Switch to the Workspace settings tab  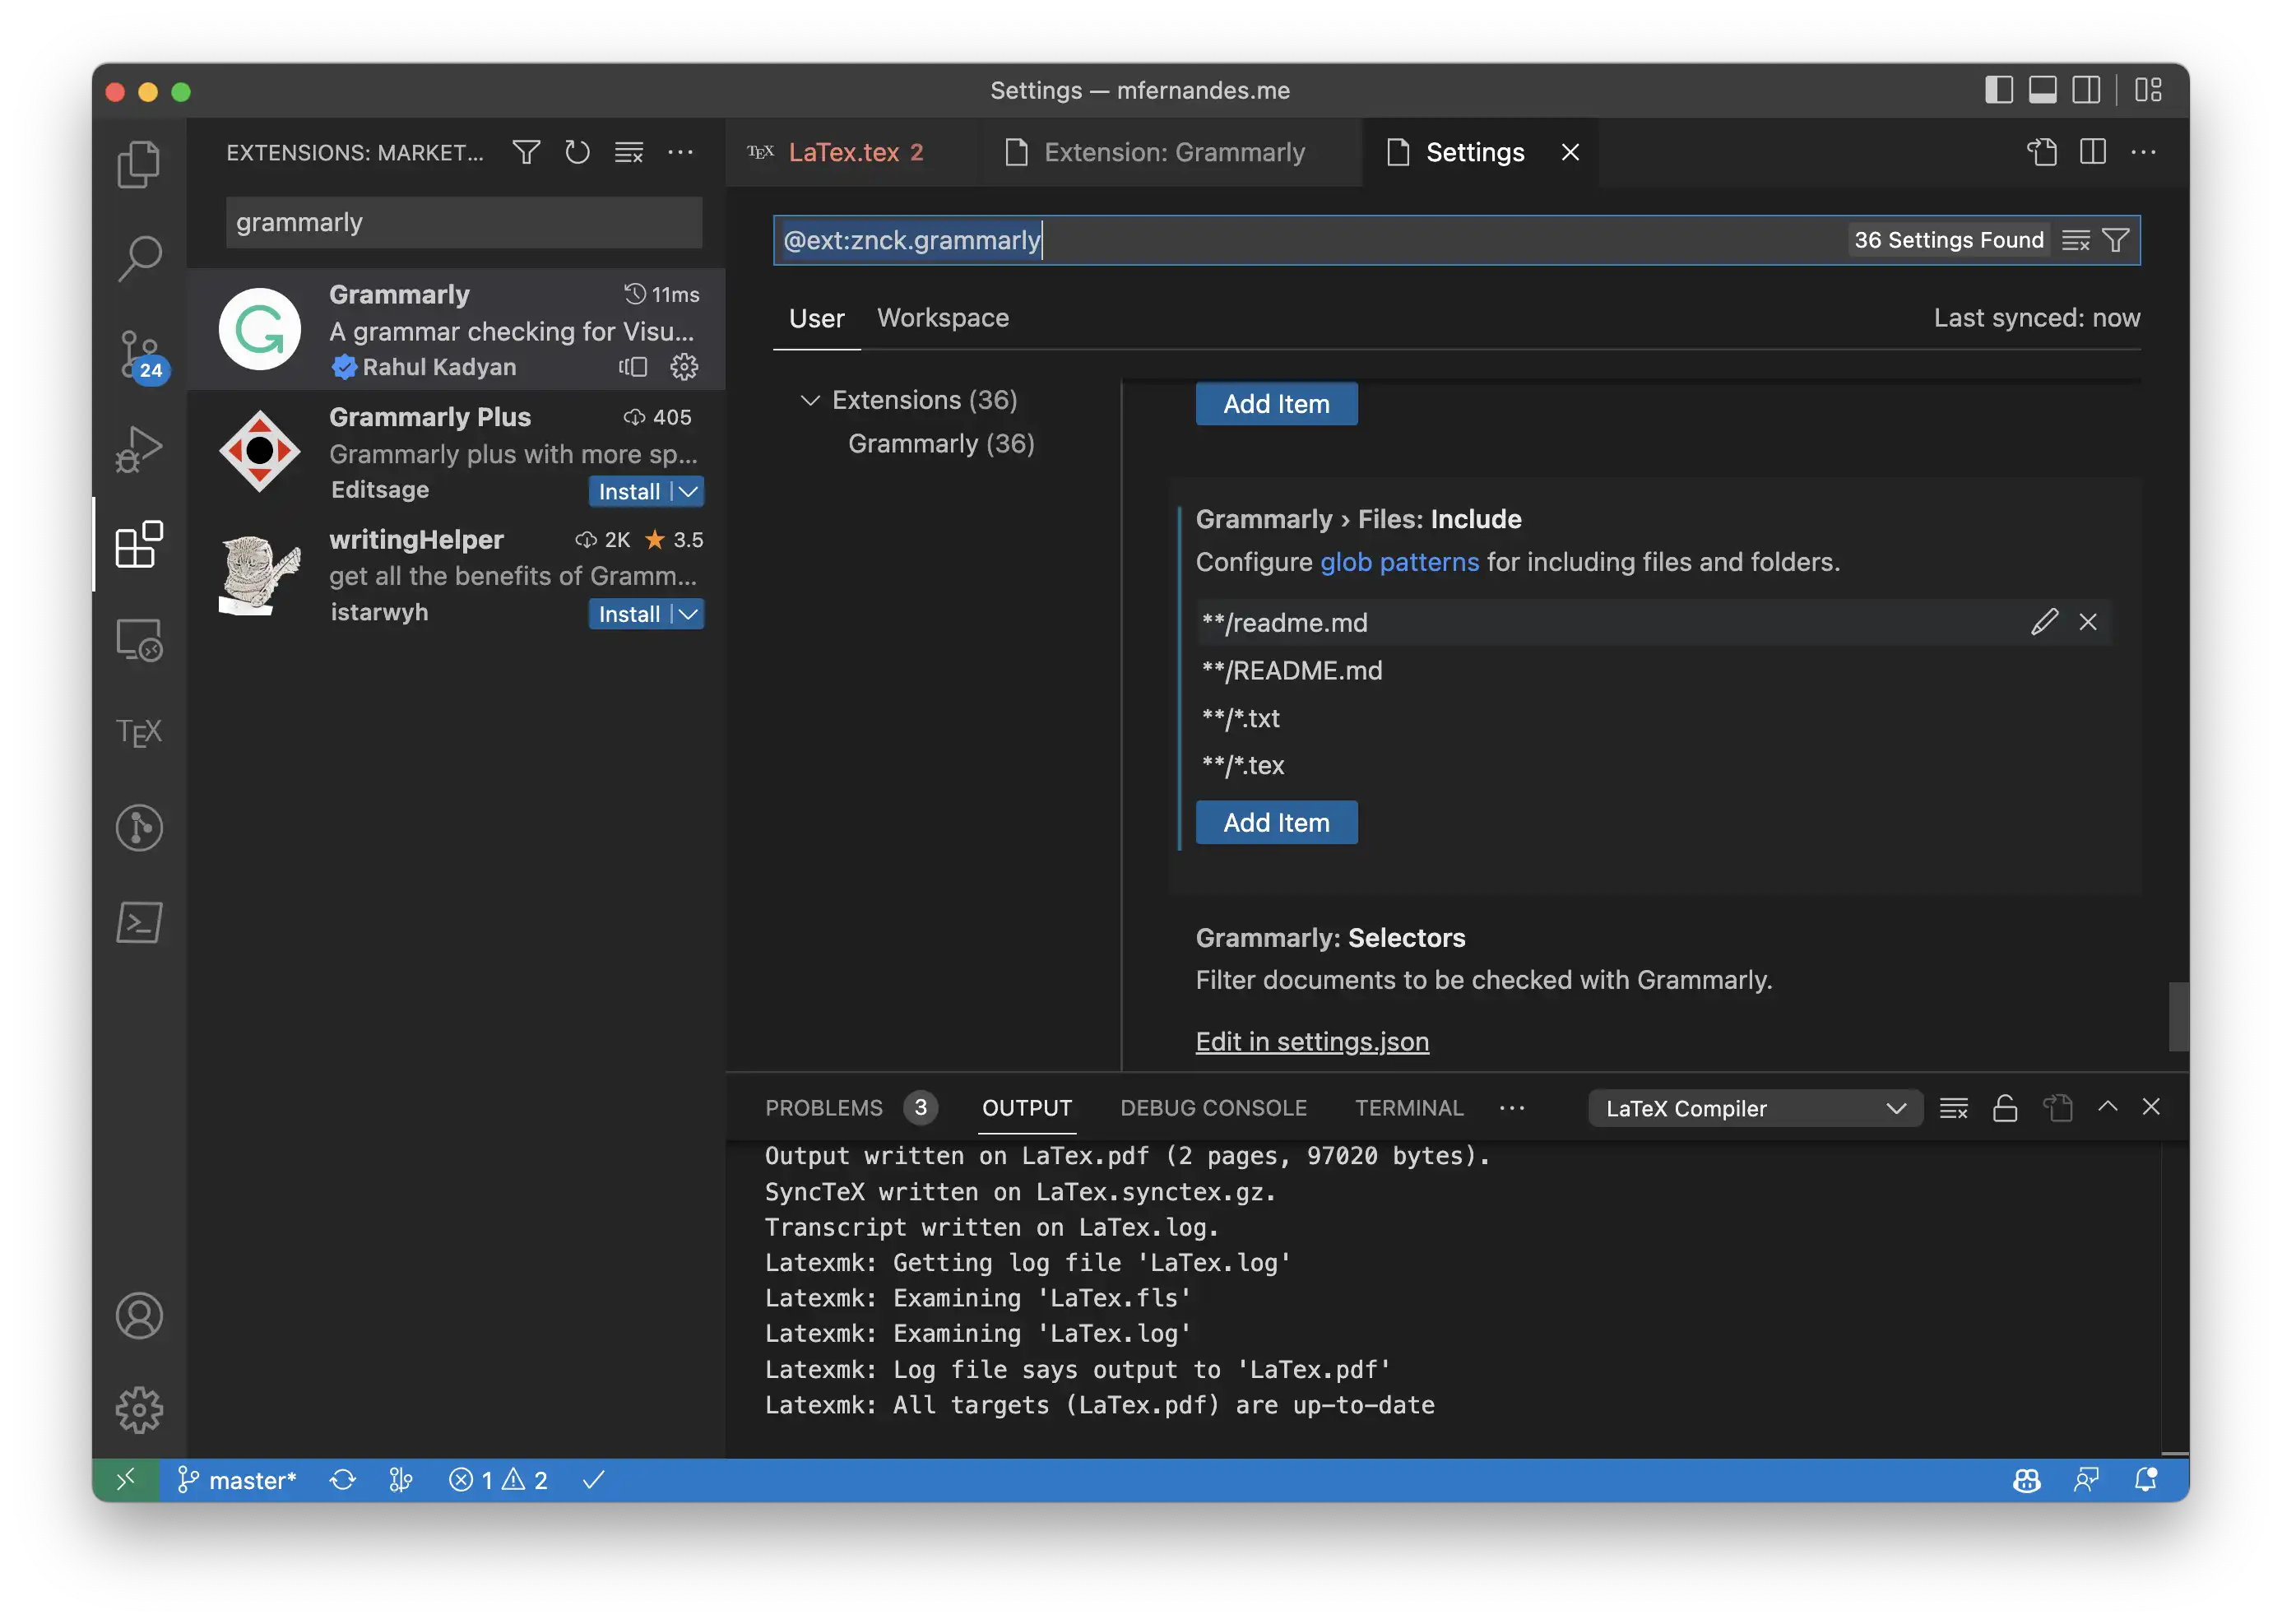[942, 318]
